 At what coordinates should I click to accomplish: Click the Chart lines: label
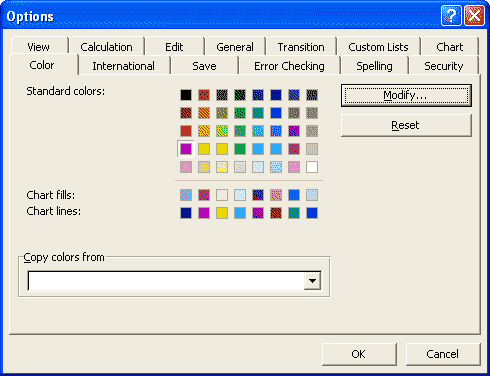[53, 211]
